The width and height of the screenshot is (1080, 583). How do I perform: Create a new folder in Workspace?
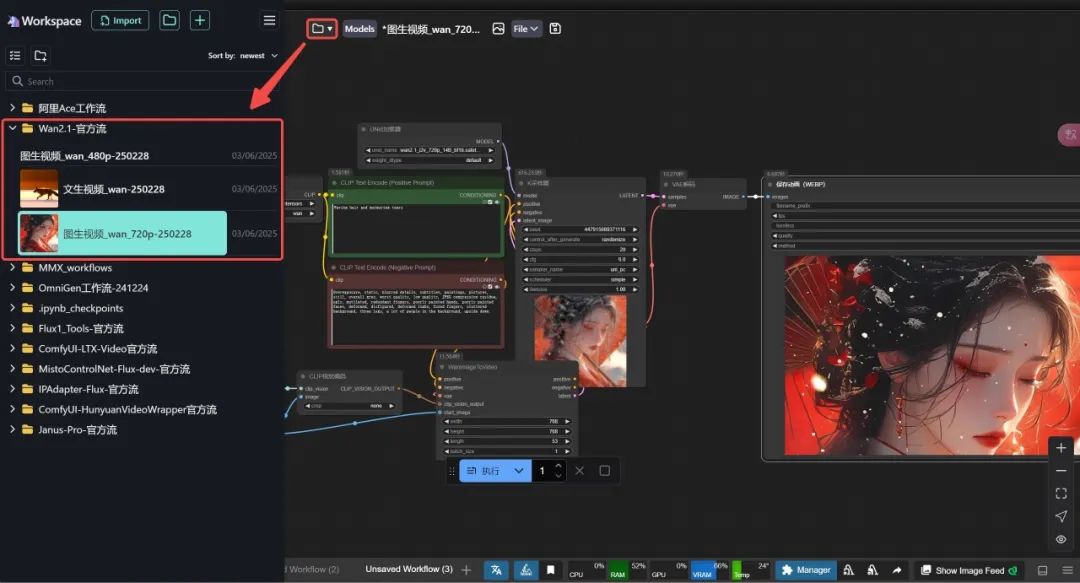41,55
